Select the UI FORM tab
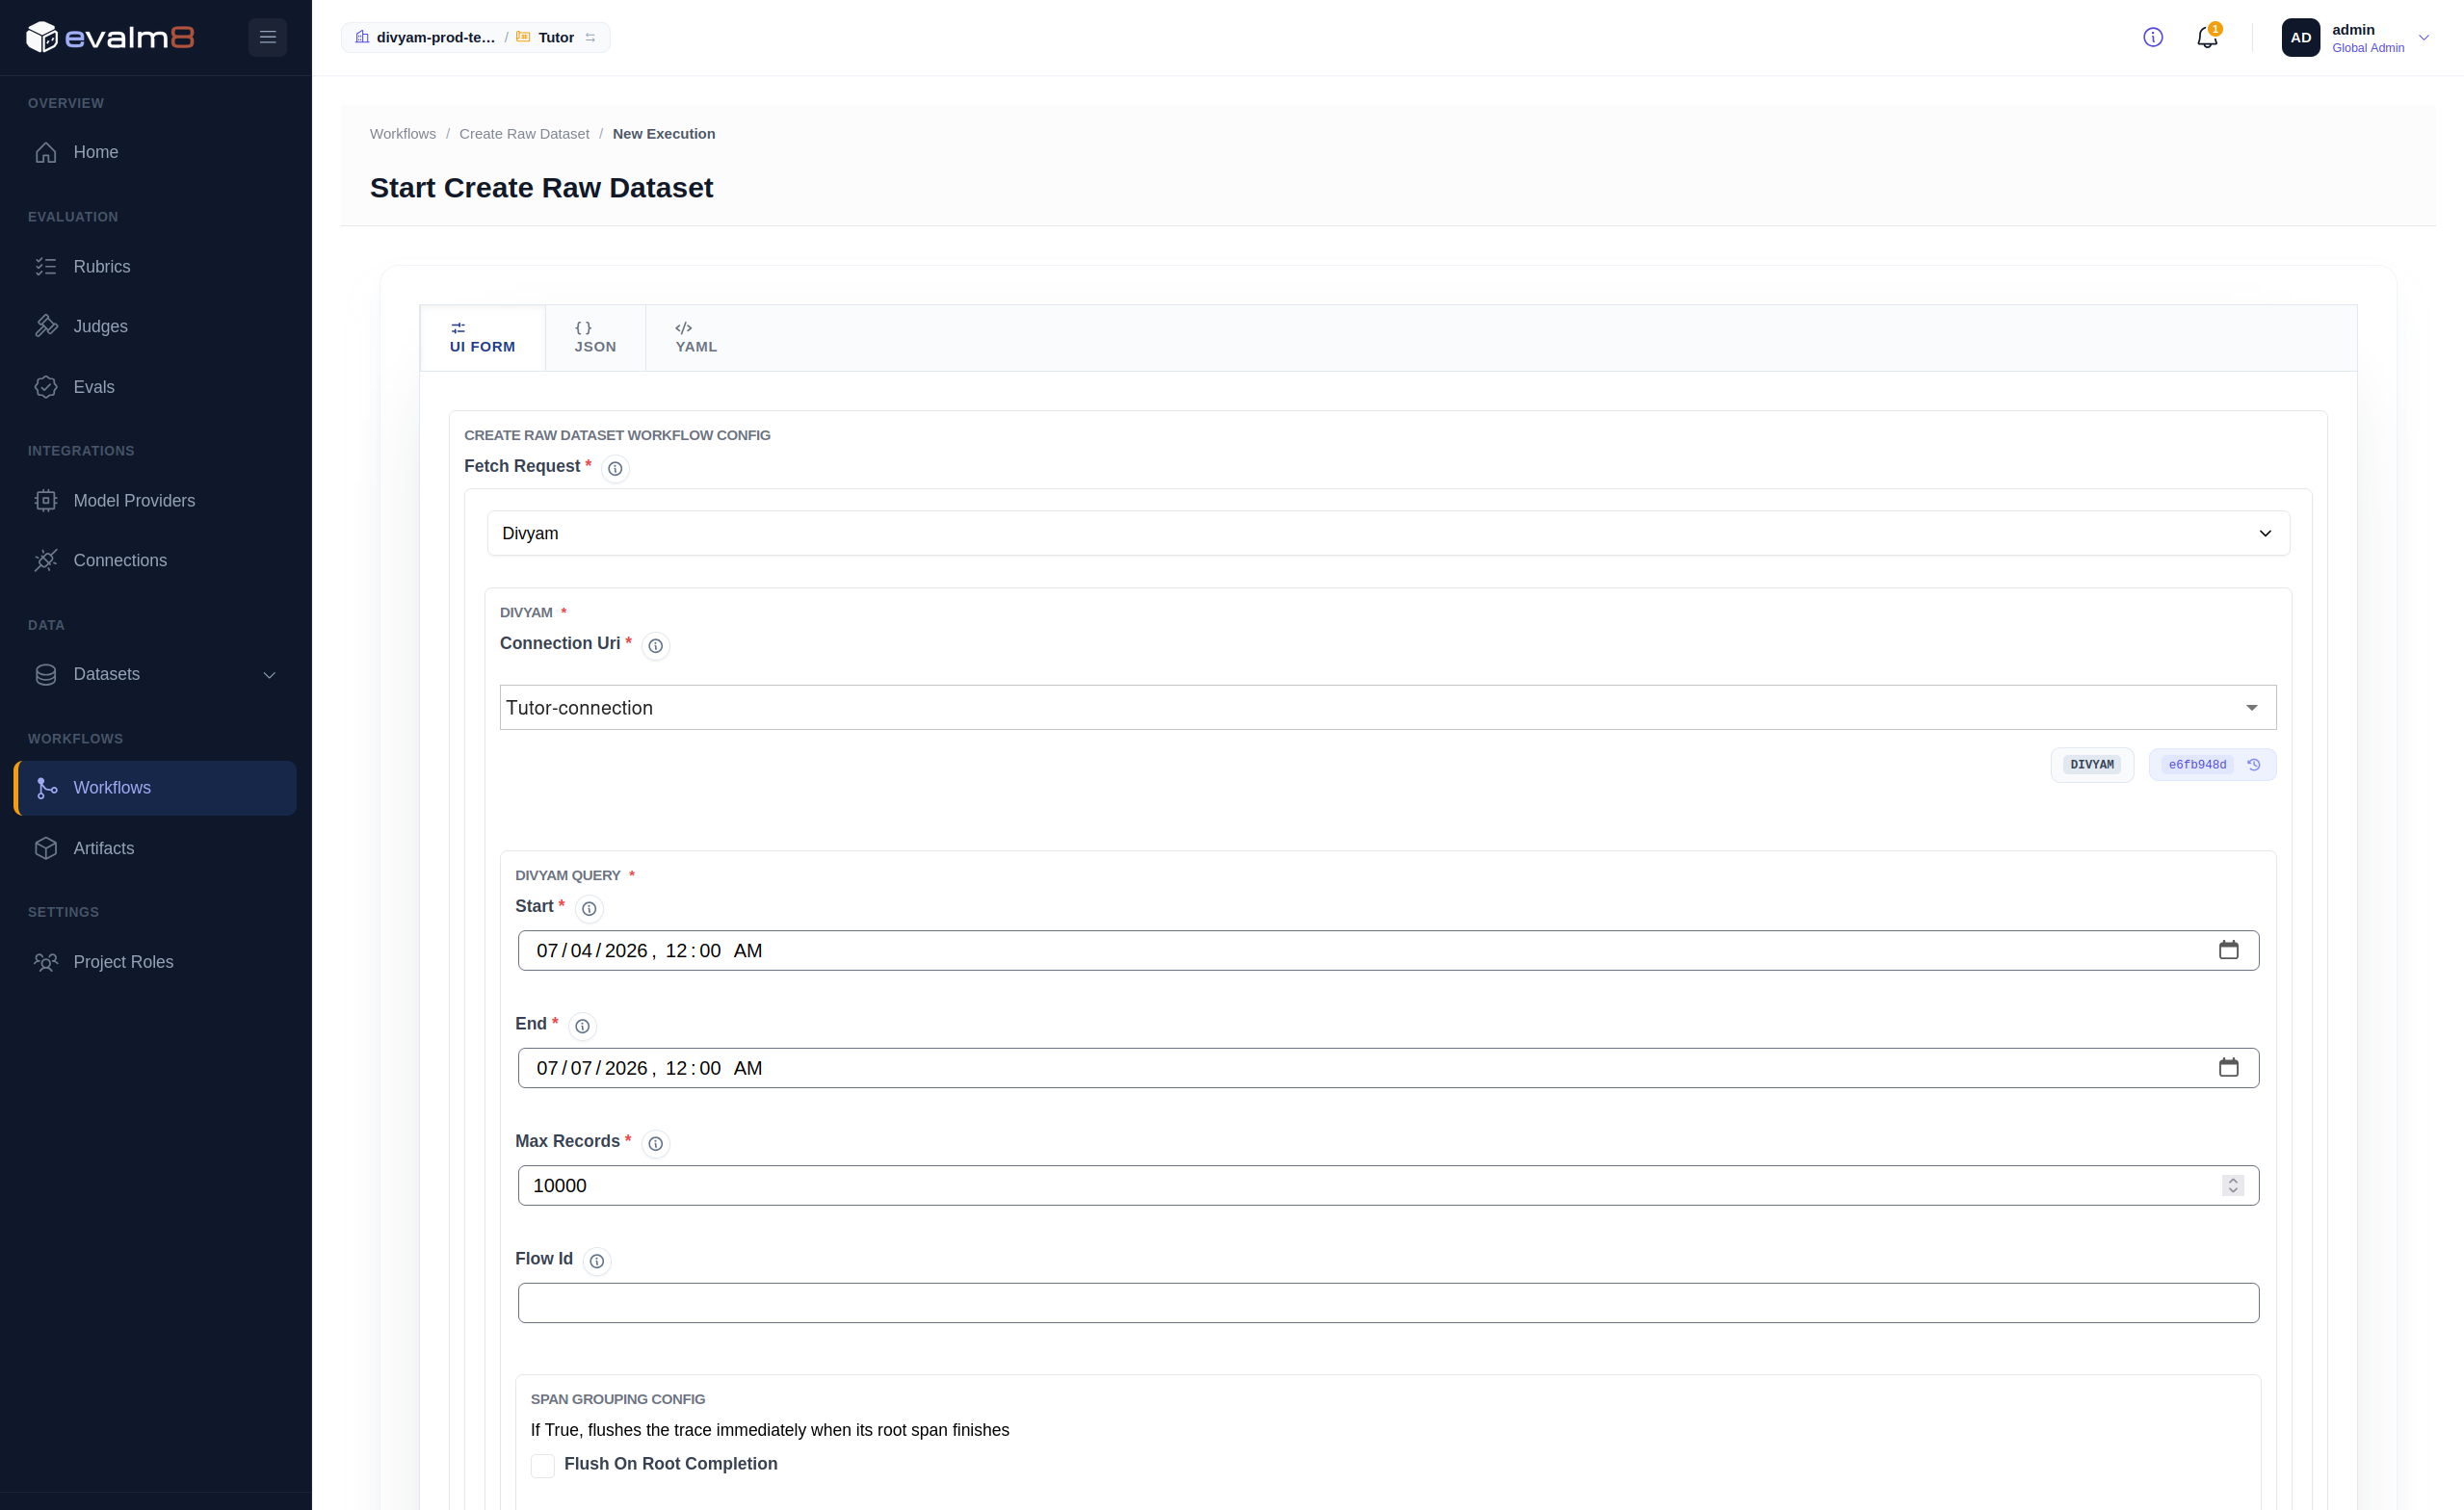 (x=483, y=338)
